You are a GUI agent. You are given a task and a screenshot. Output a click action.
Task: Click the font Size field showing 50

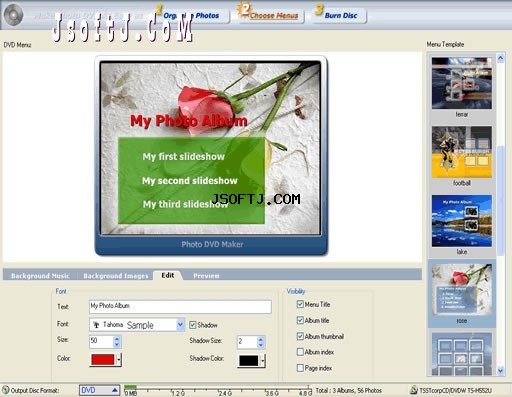pyautogui.click(x=101, y=341)
